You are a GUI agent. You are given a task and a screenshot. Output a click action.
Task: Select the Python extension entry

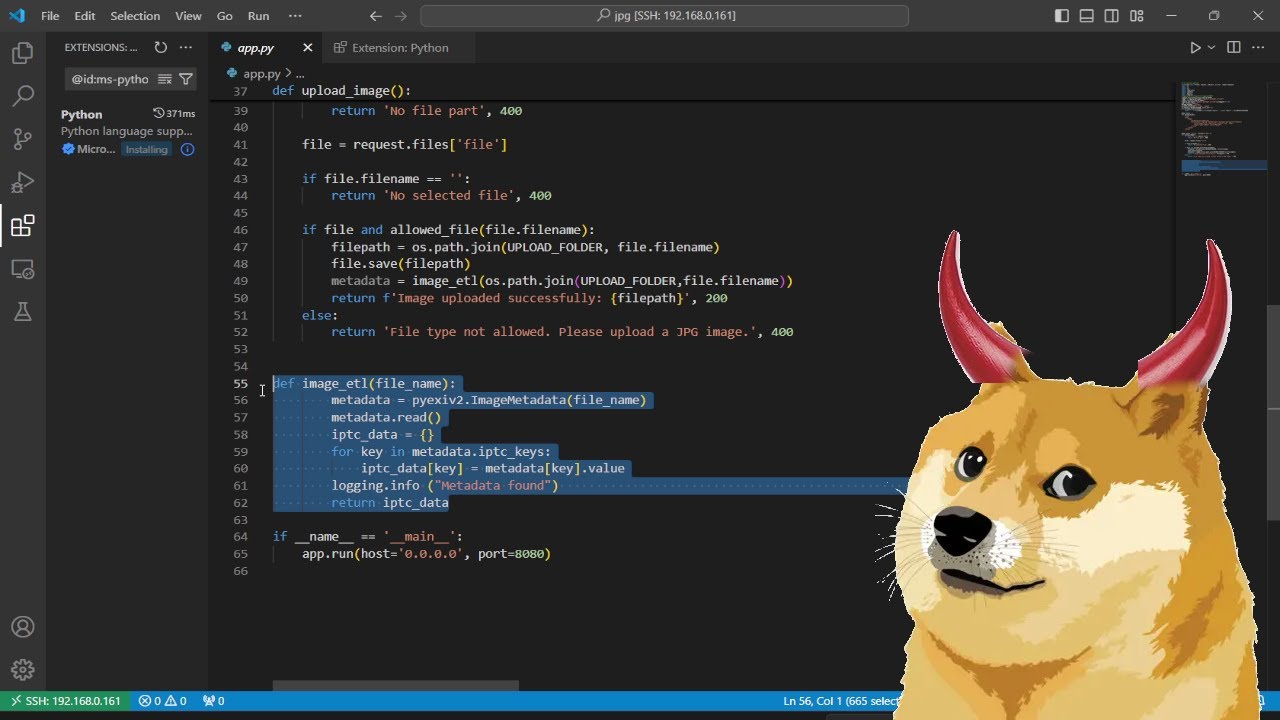[x=128, y=131]
